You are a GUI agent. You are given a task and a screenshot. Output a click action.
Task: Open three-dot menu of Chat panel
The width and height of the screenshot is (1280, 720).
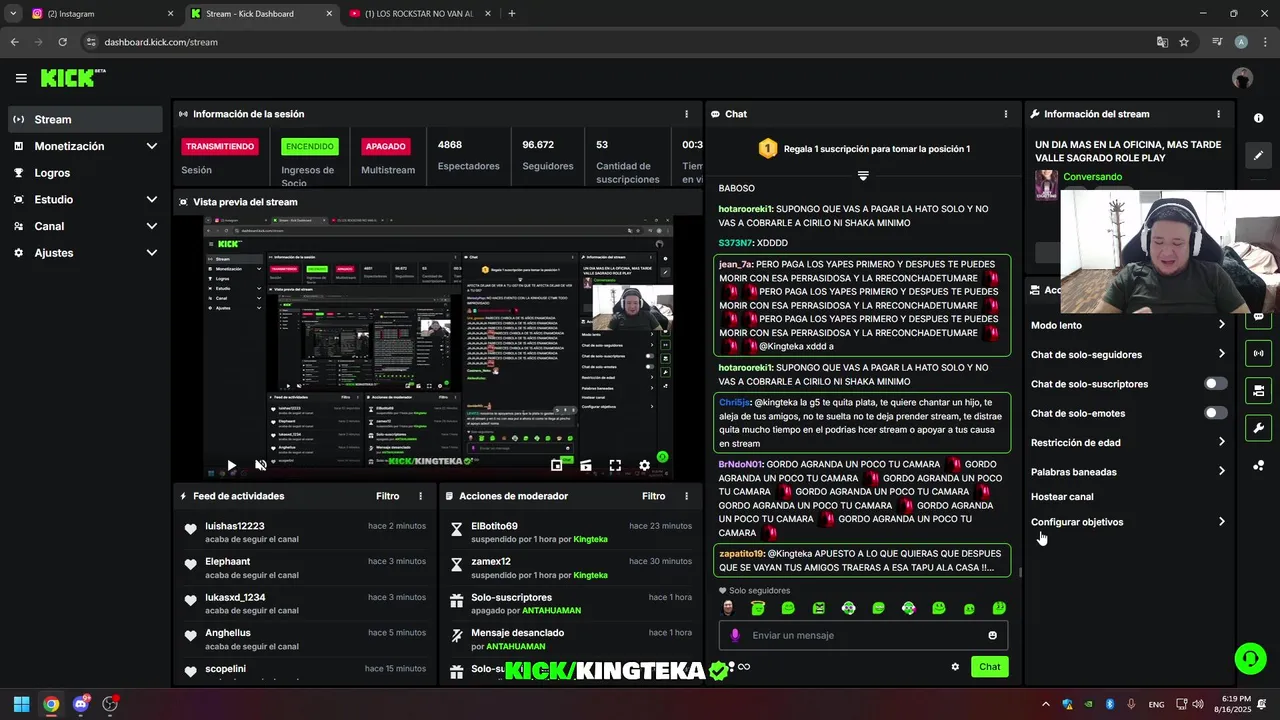[1005, 114]
